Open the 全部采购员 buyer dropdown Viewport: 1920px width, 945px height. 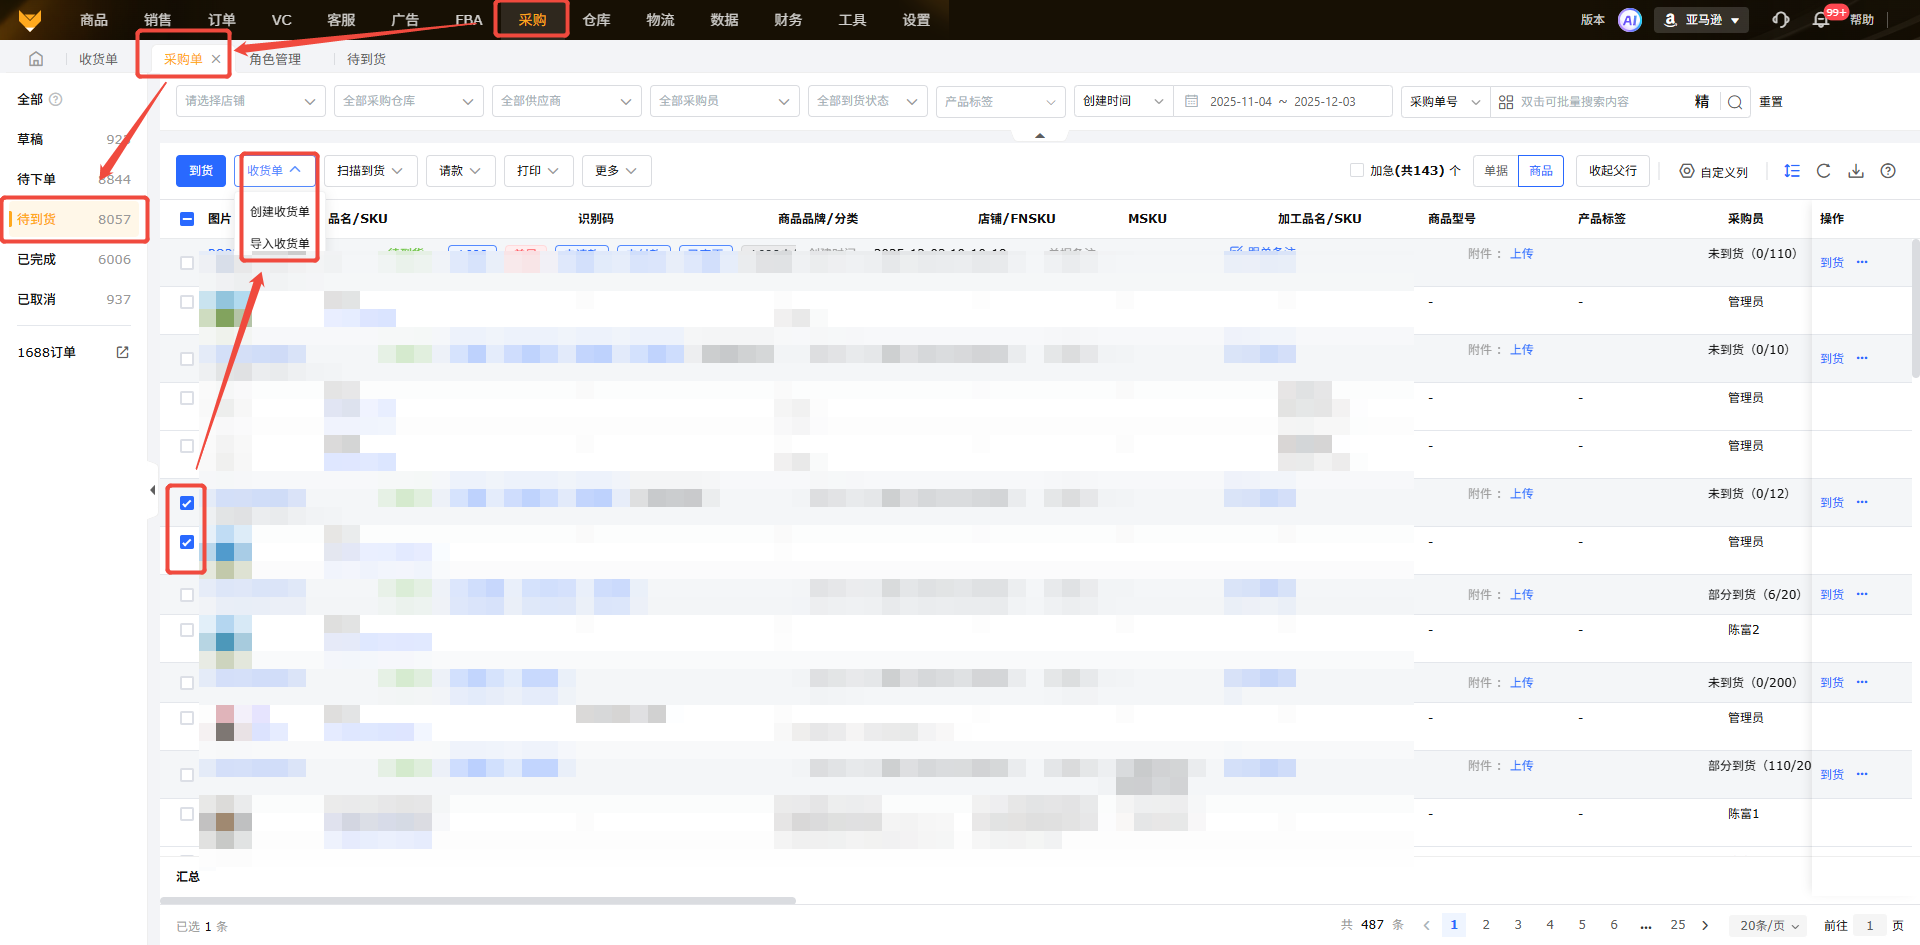click(725, 101)
